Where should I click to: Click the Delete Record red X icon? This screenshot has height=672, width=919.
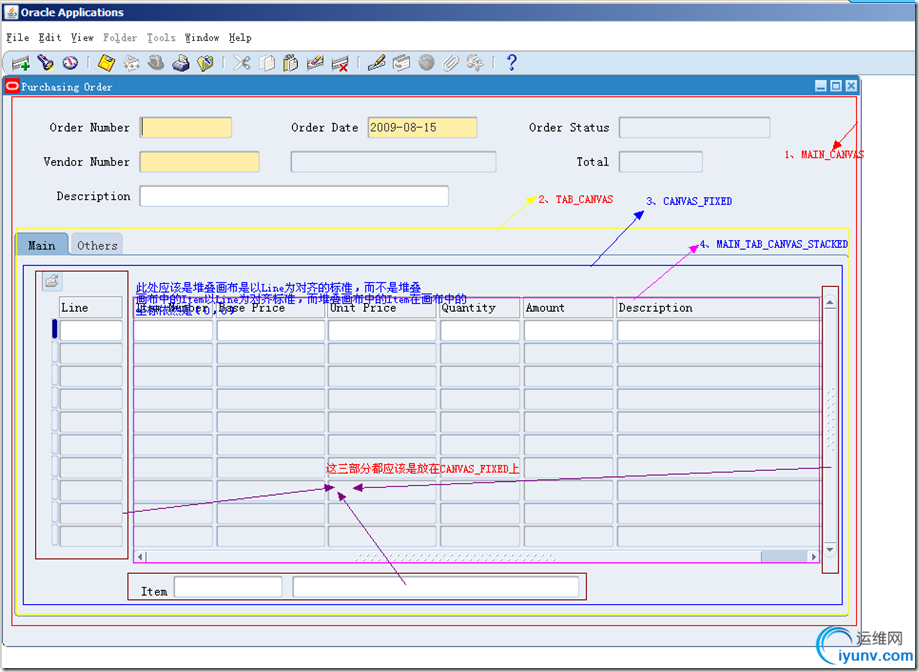coord(340,63)
